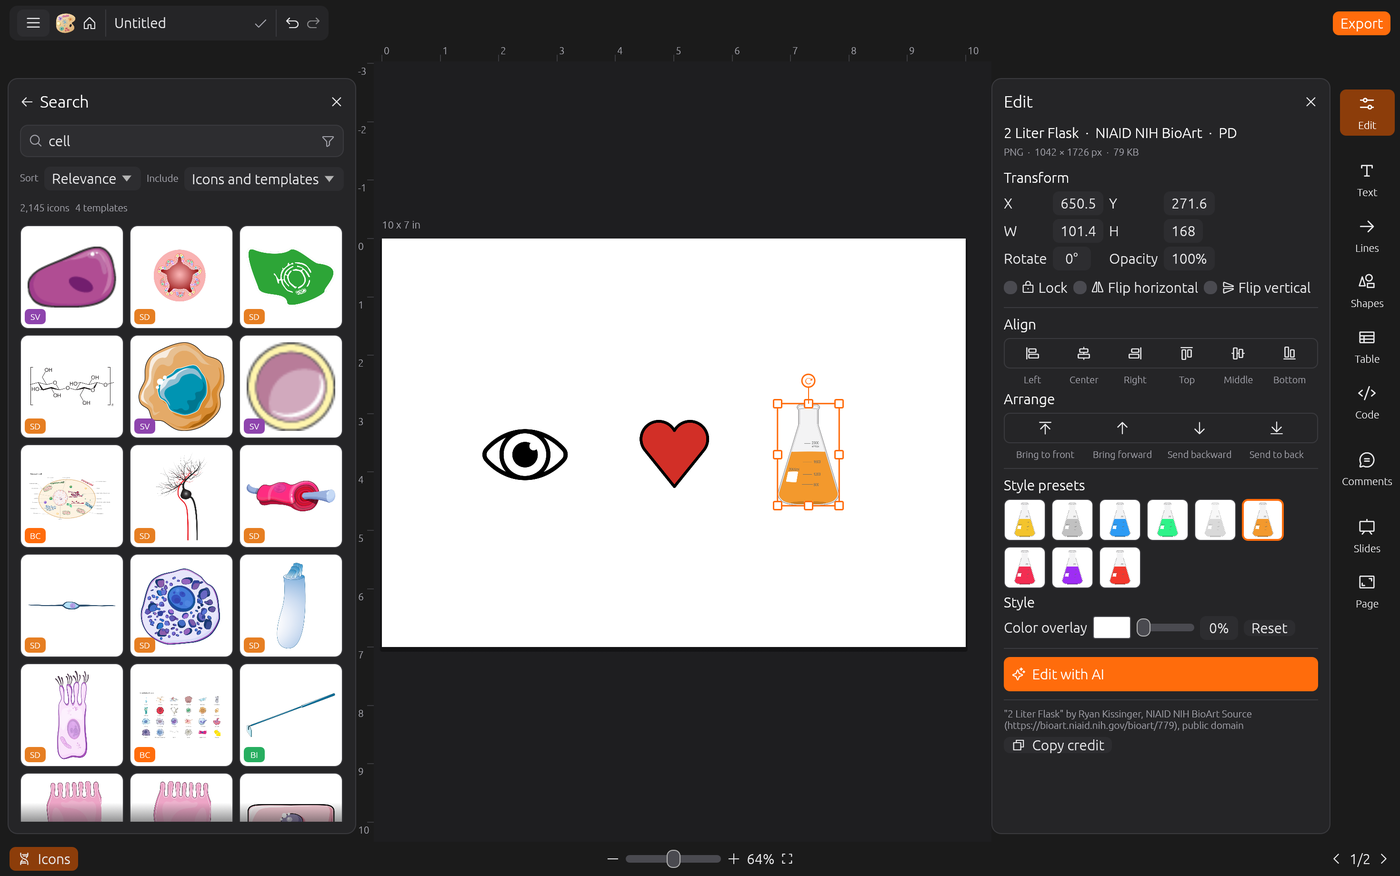The image size is (1400, 876).
Task: Close the Search panel
Action: point(336,102)
